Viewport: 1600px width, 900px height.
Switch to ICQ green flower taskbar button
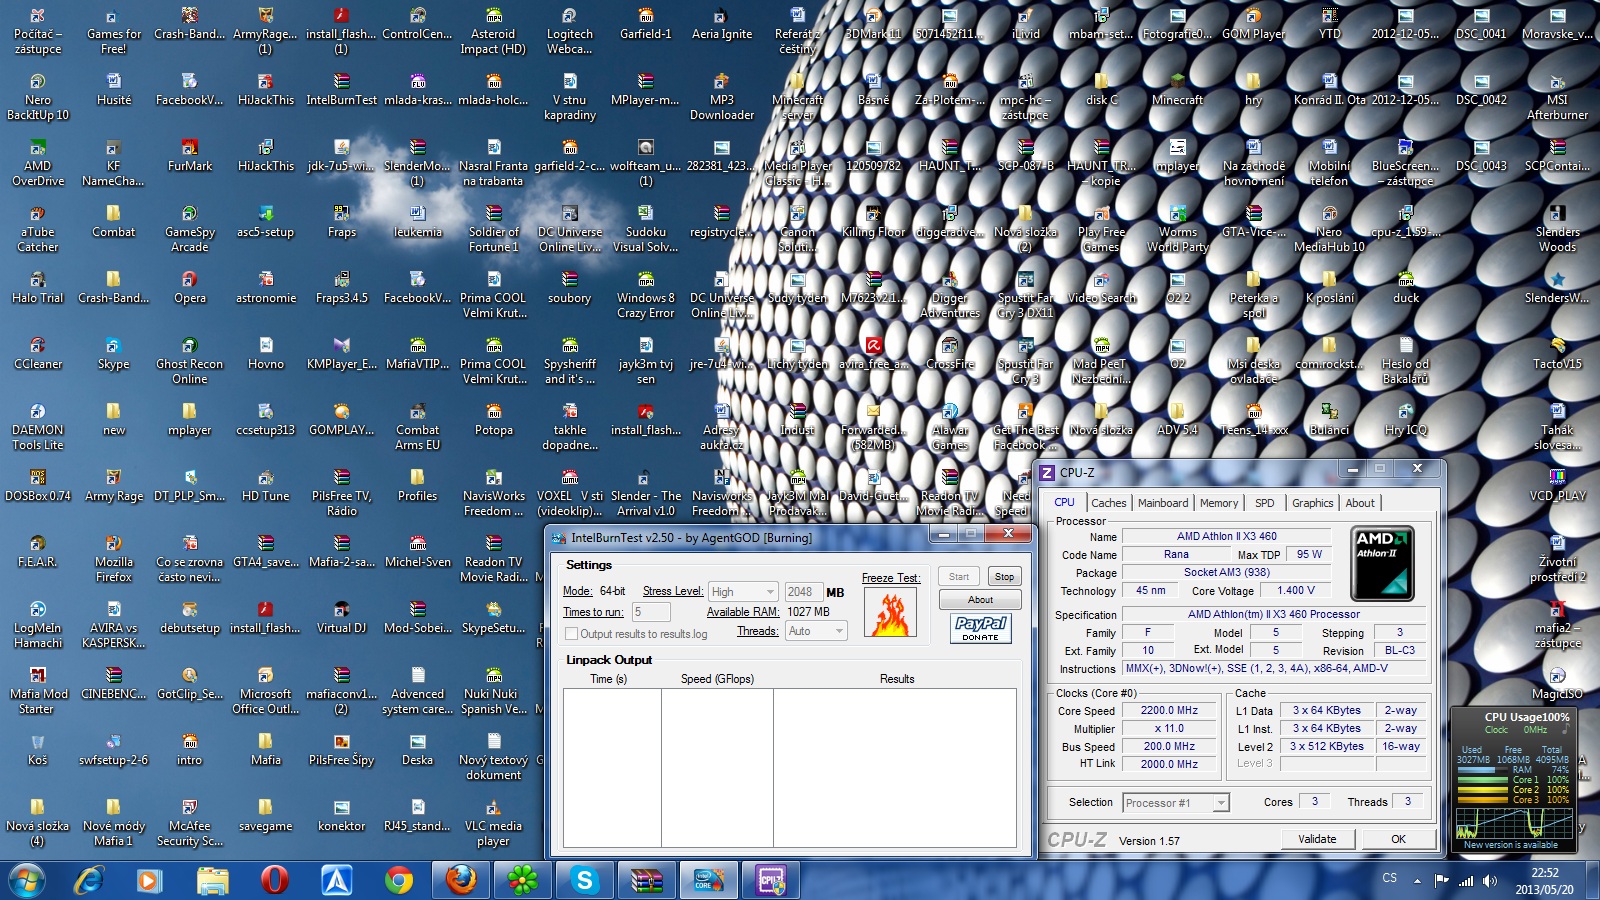(x=523, y=880)
